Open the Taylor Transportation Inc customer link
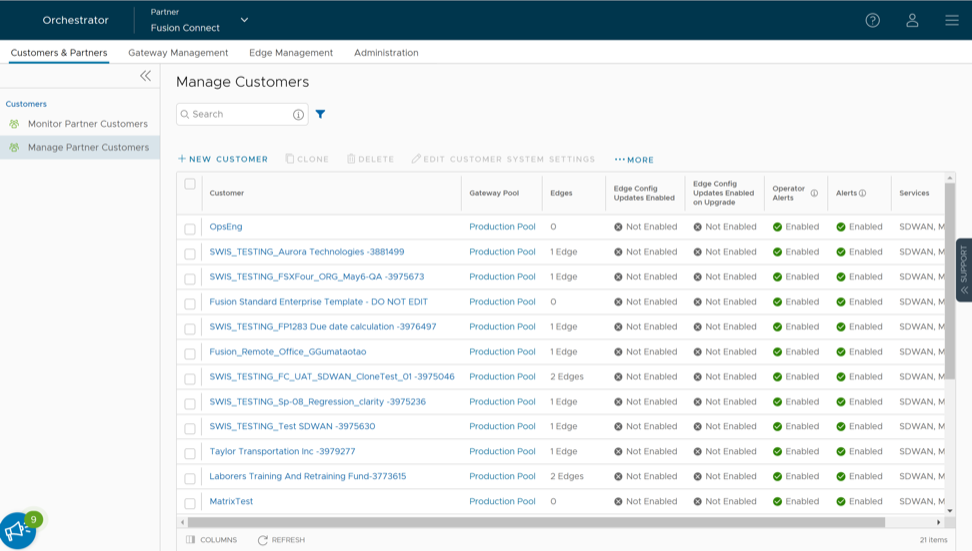 pyautogui.click(x=282, y=452)
